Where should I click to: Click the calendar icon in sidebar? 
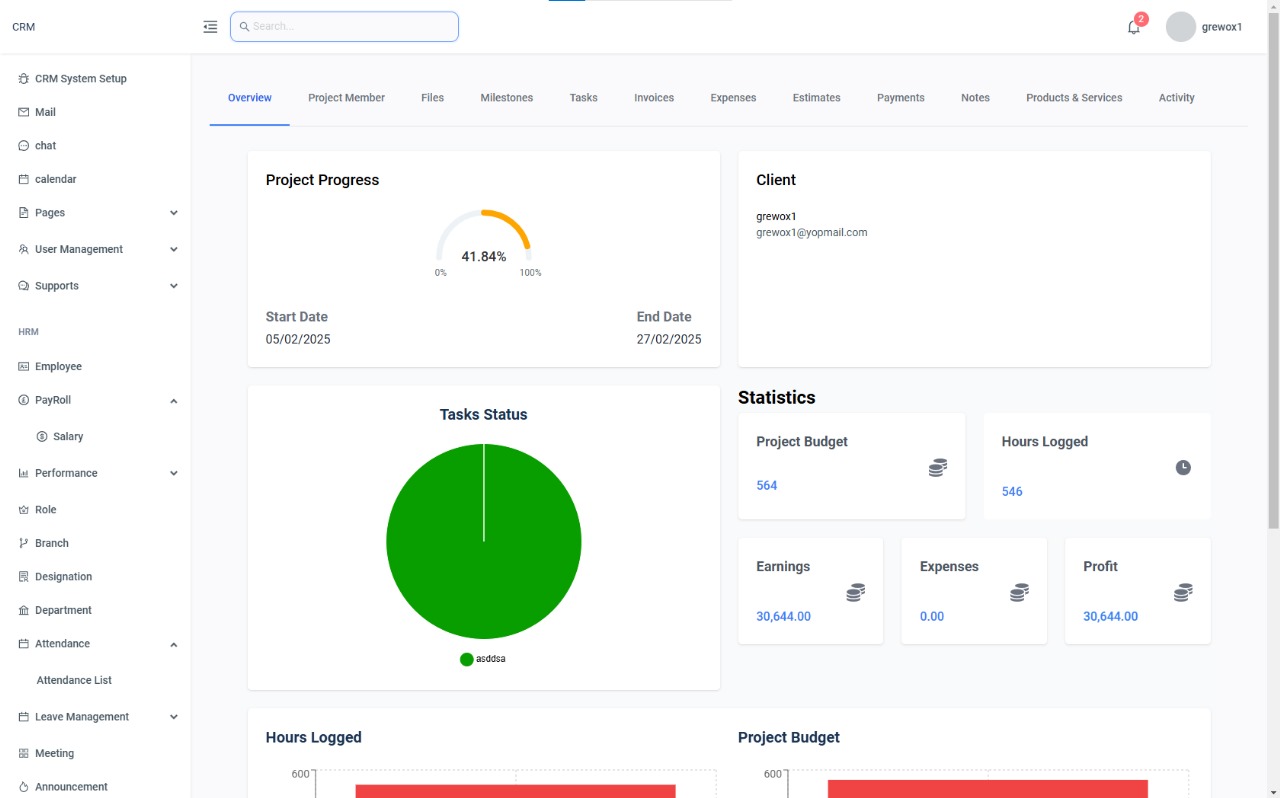(24, 179)
